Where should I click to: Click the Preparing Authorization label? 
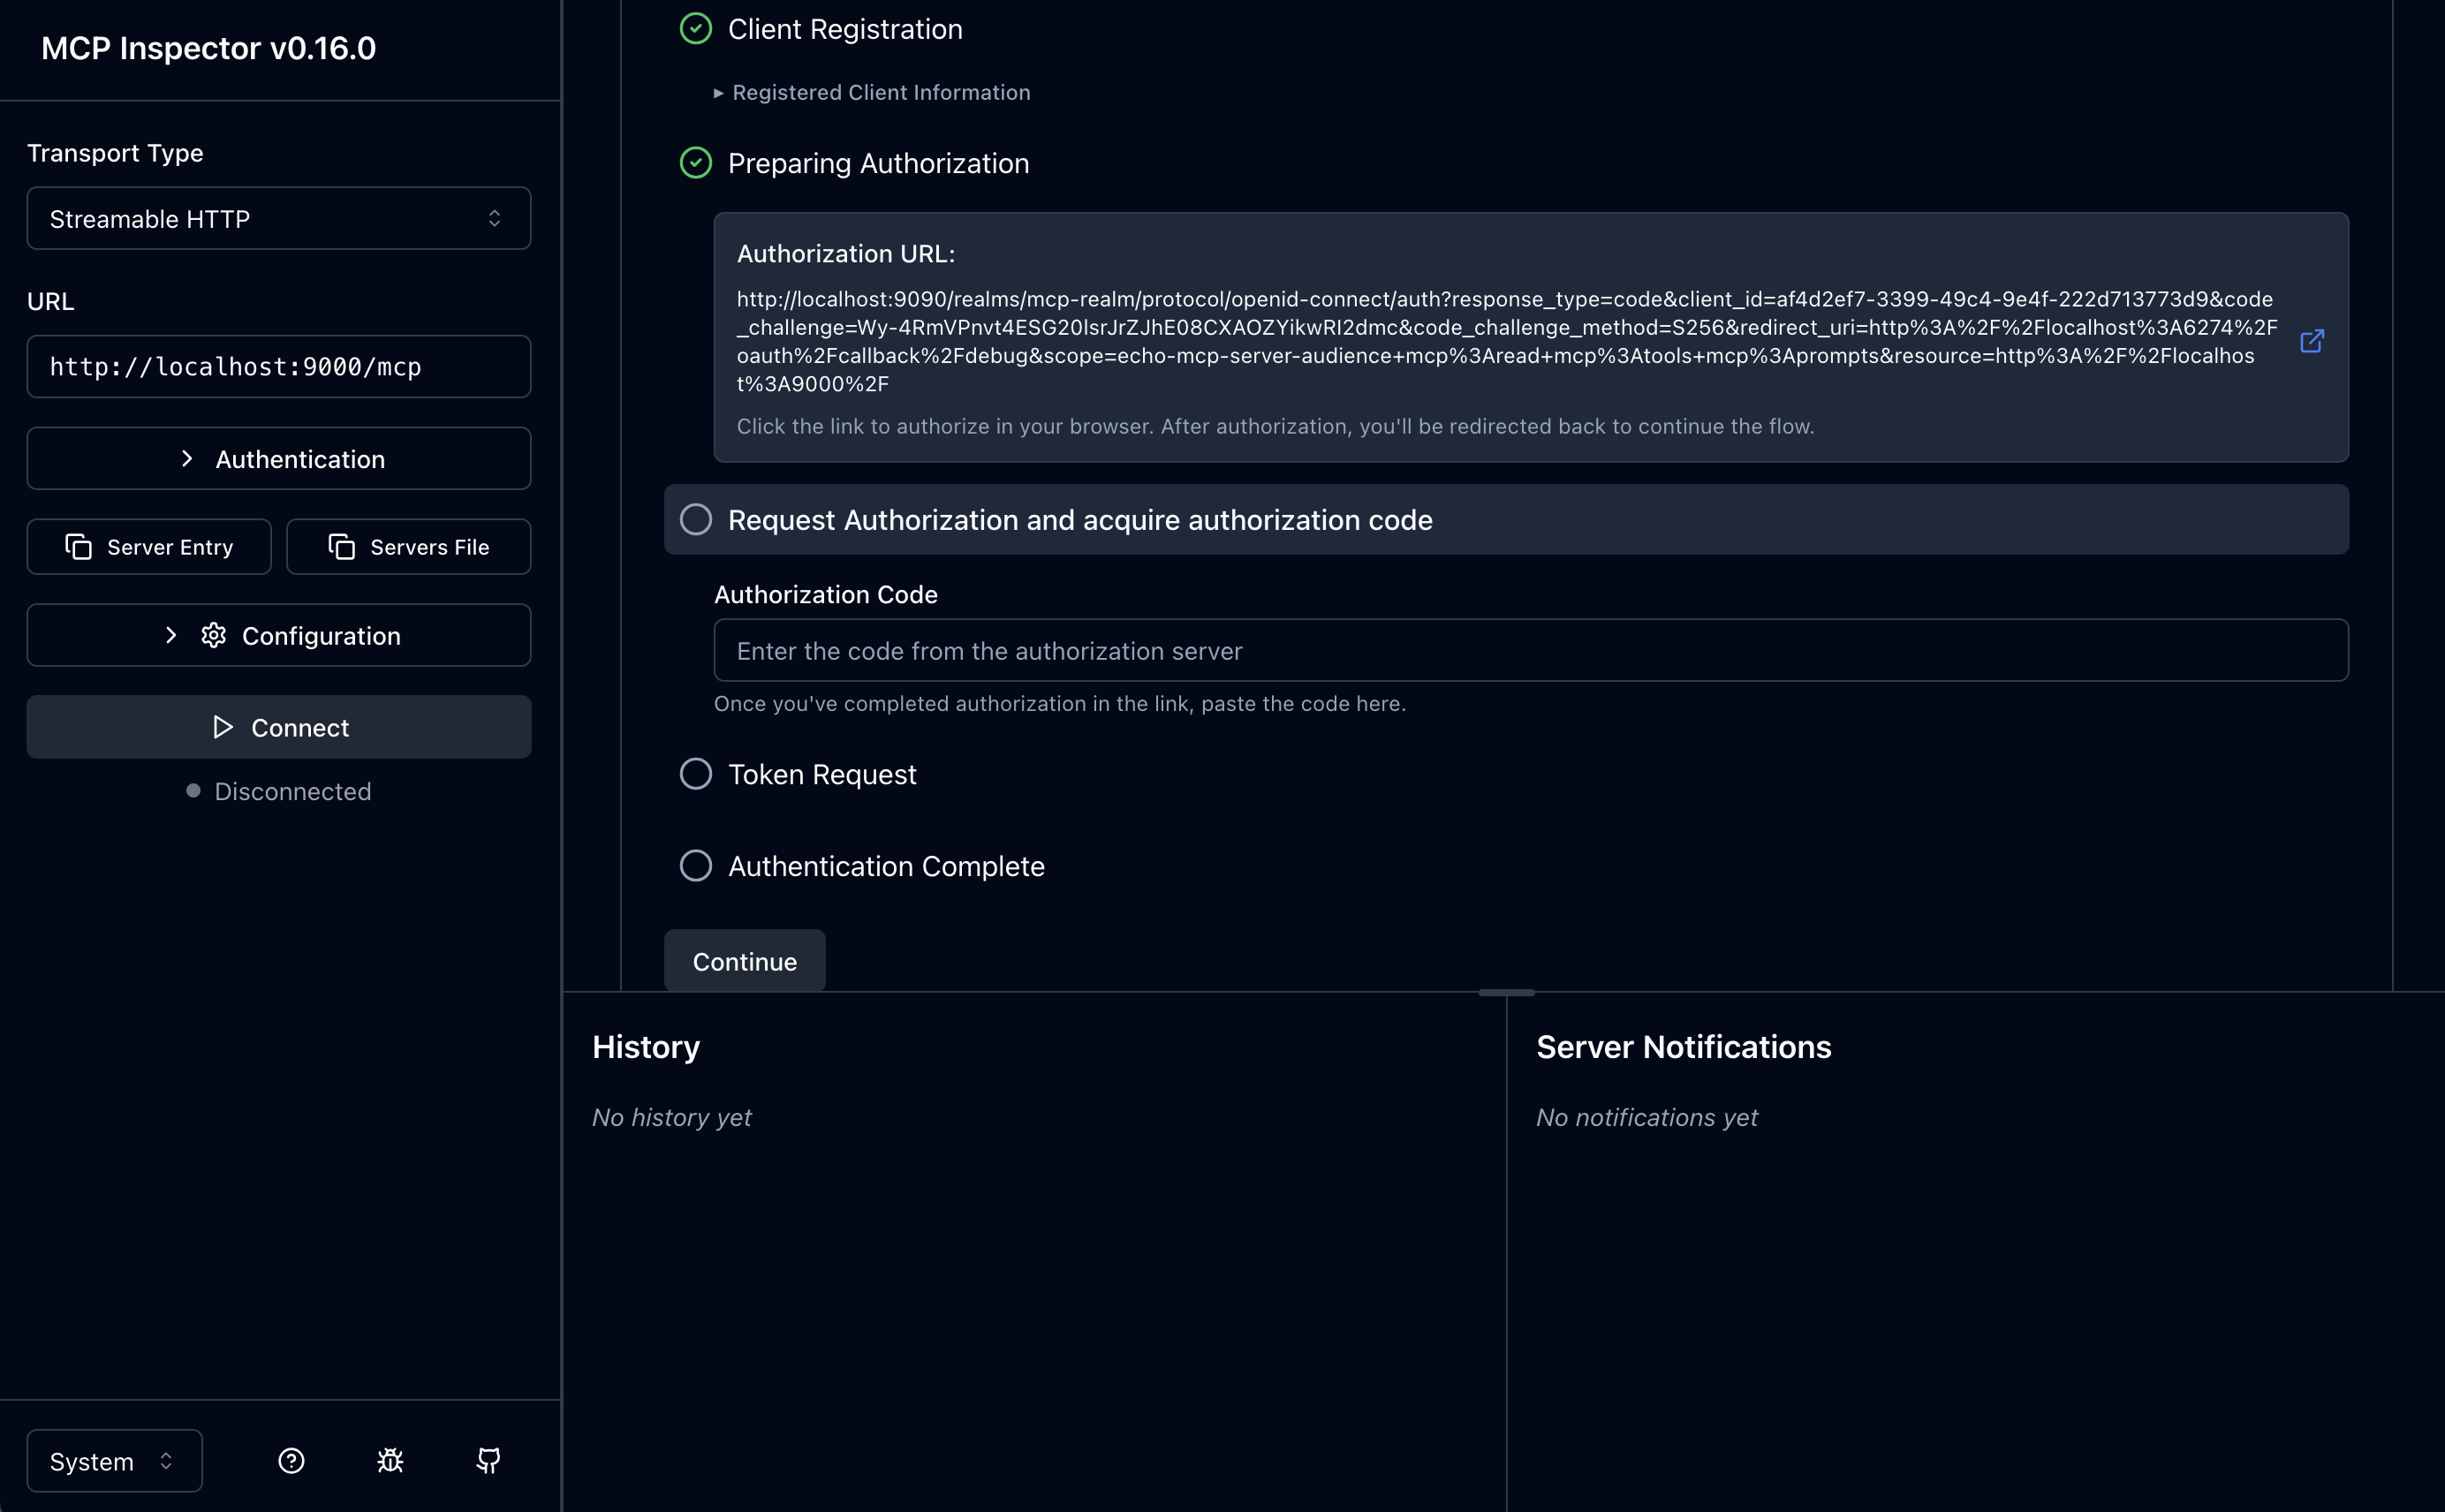tap(878, 163)
